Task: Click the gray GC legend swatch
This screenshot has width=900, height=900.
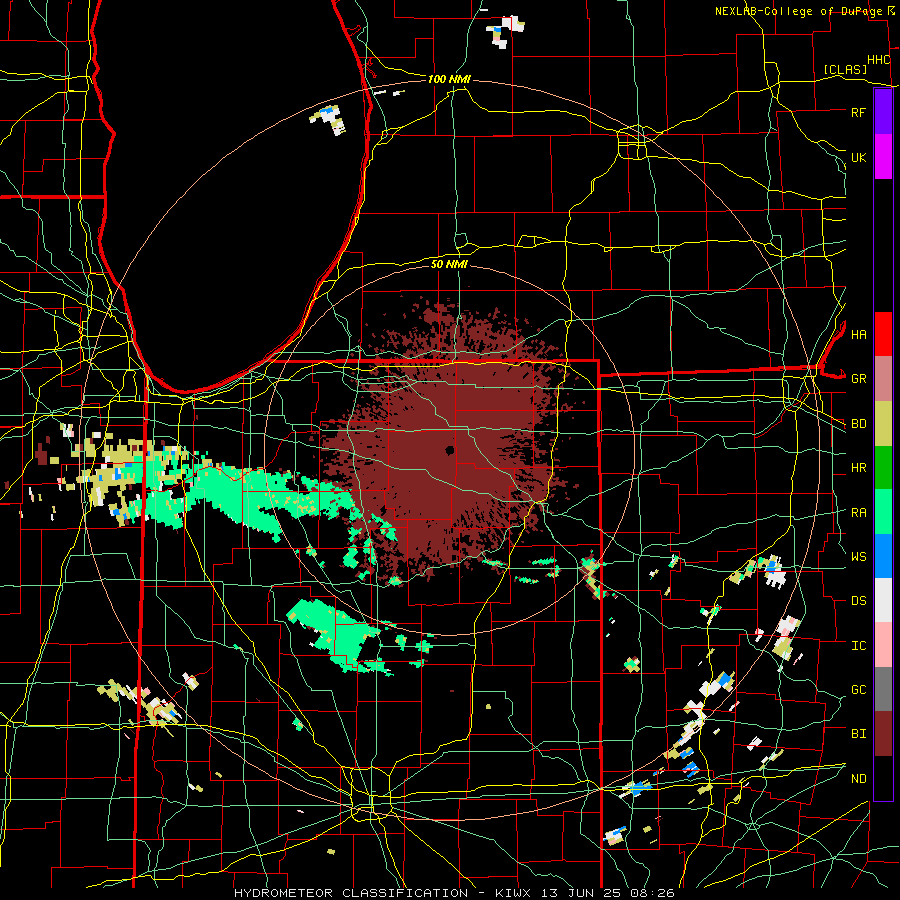Action: click(883, 689)
